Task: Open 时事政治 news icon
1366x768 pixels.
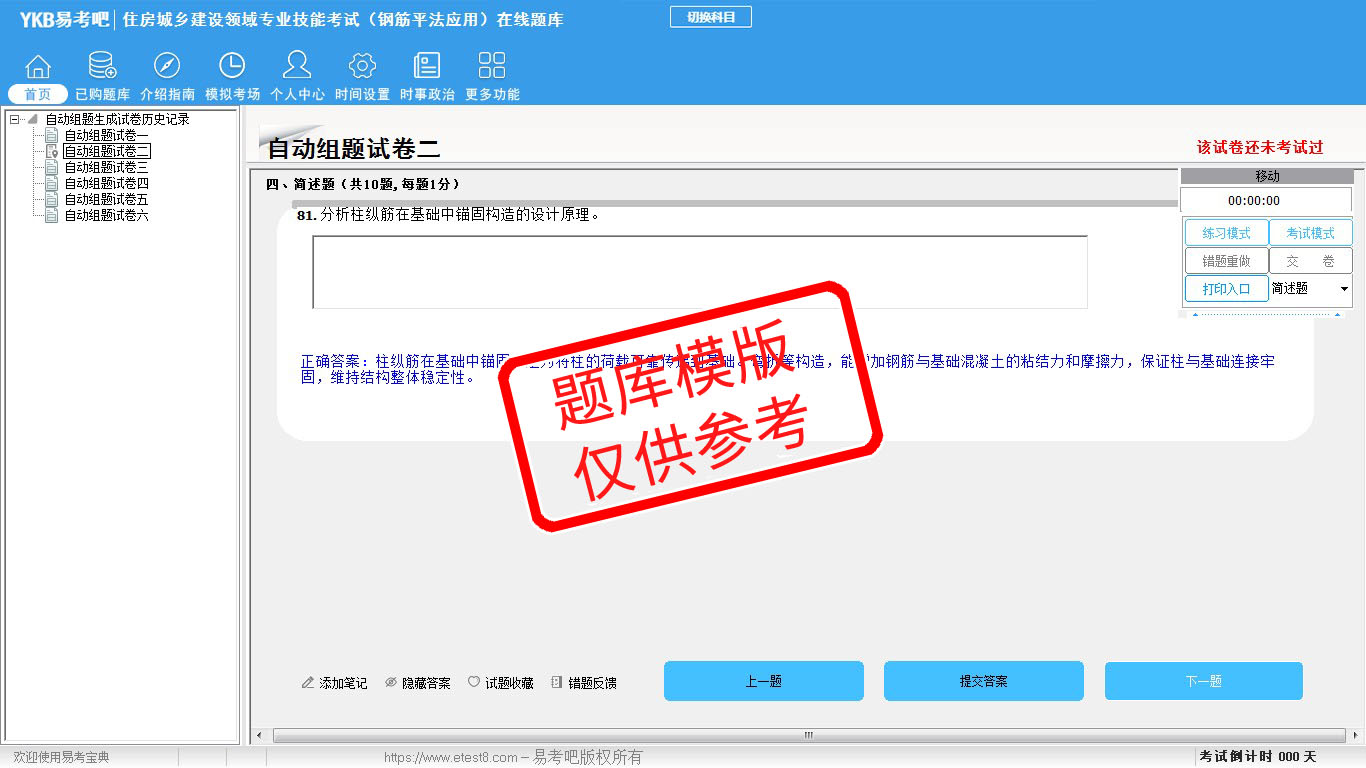Action: click(427, 67)
